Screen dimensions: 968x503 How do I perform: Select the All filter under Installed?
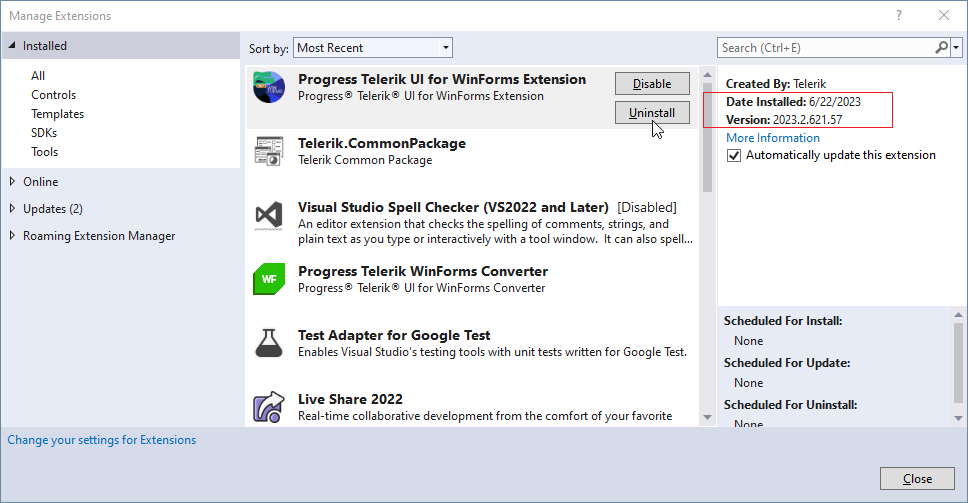click(38, 75)
